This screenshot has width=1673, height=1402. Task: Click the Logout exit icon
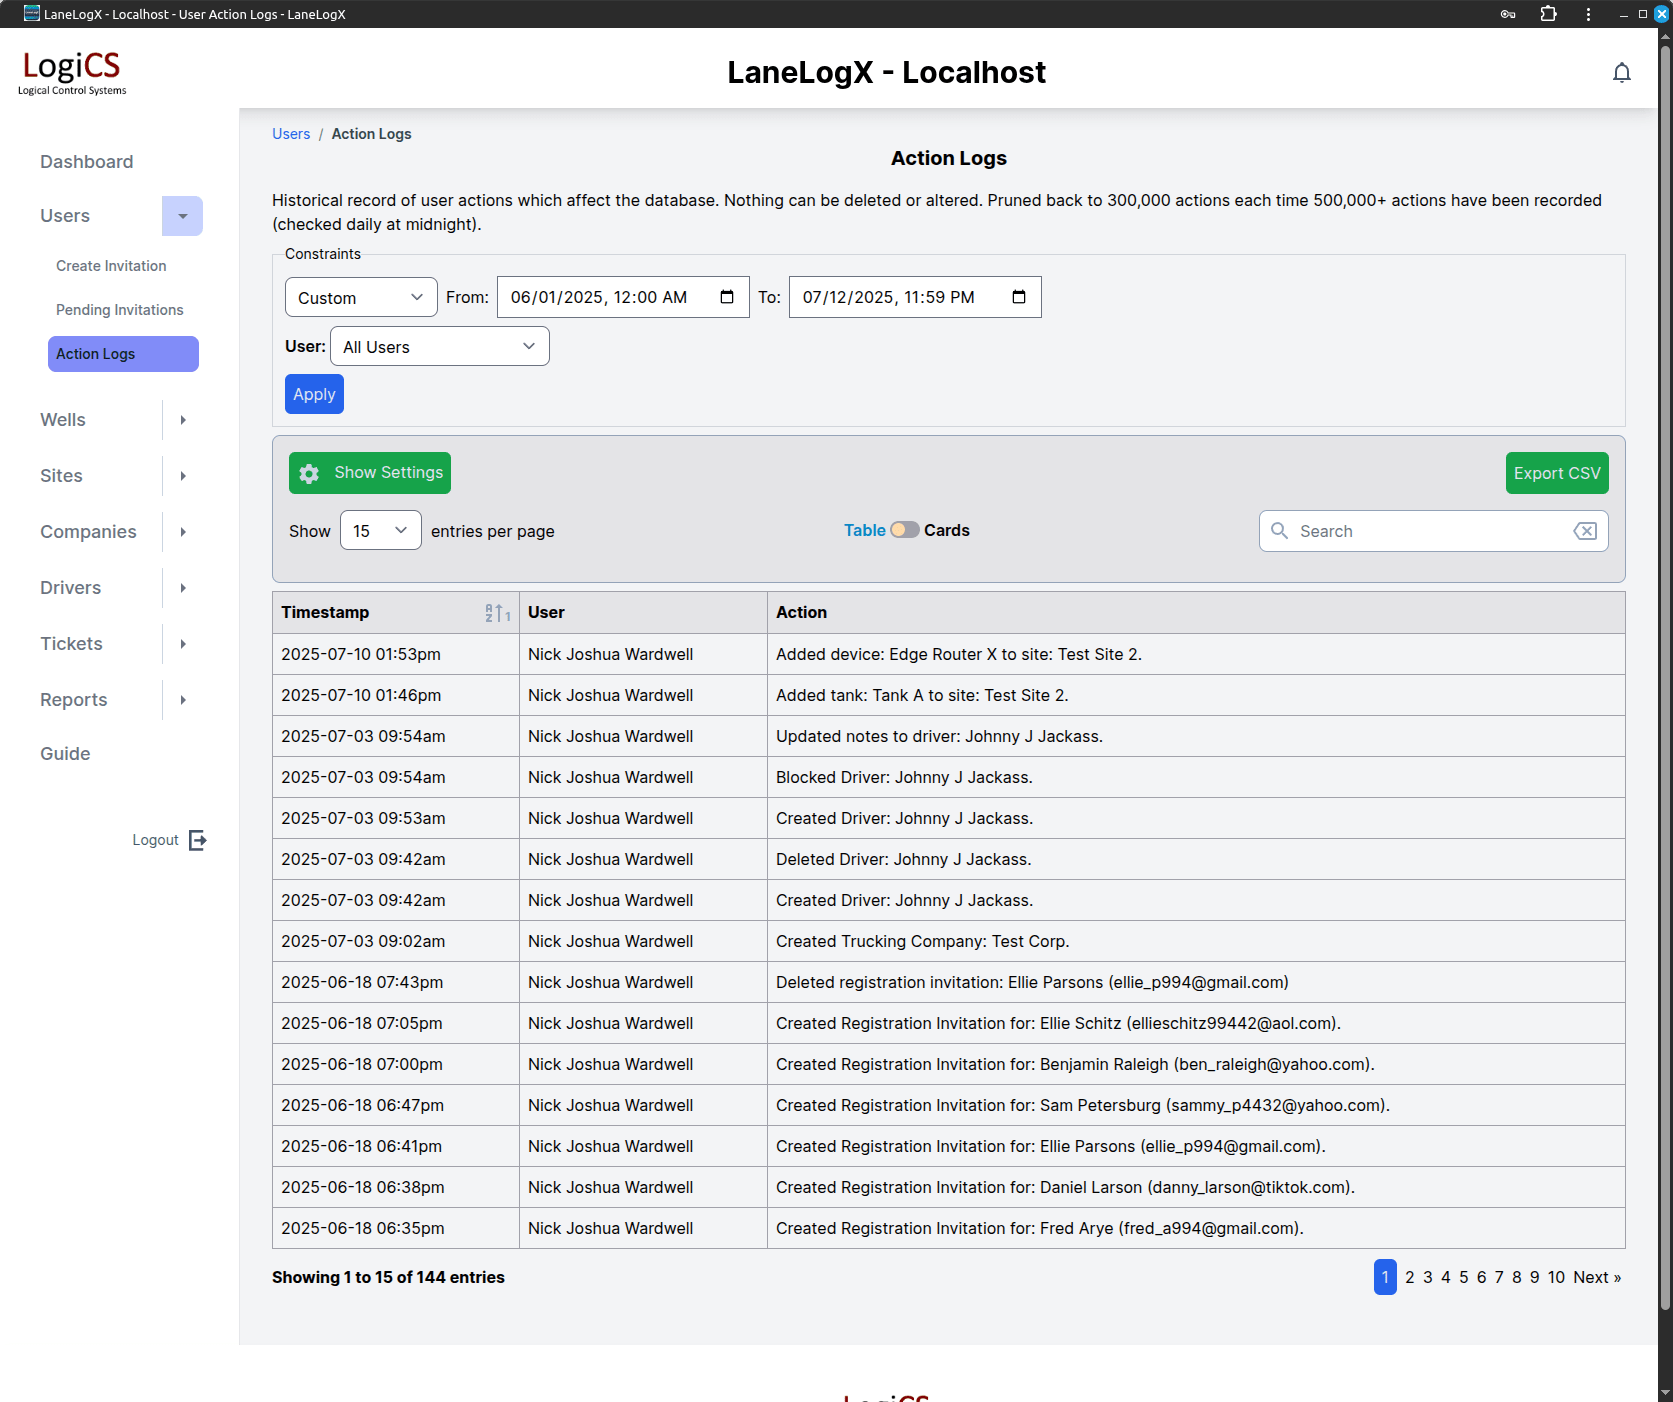198,840
